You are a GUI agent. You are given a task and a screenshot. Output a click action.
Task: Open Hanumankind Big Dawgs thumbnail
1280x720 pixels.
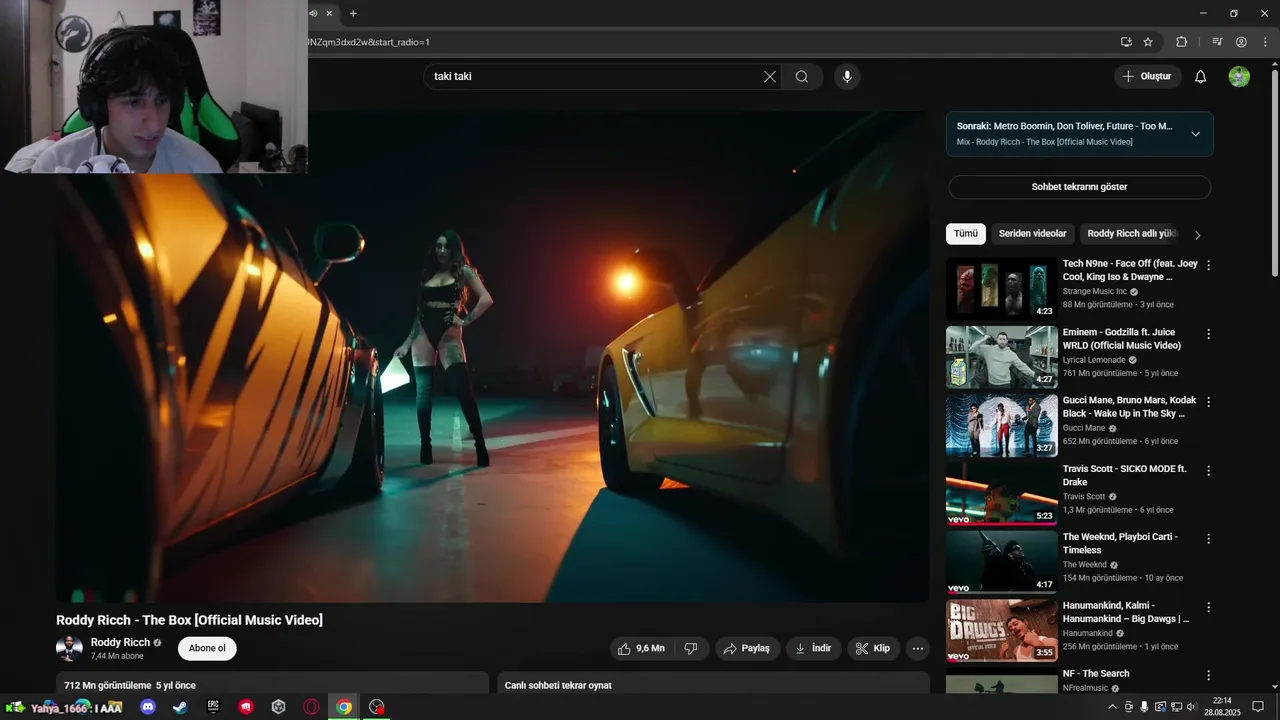(x=1001, y=630)
